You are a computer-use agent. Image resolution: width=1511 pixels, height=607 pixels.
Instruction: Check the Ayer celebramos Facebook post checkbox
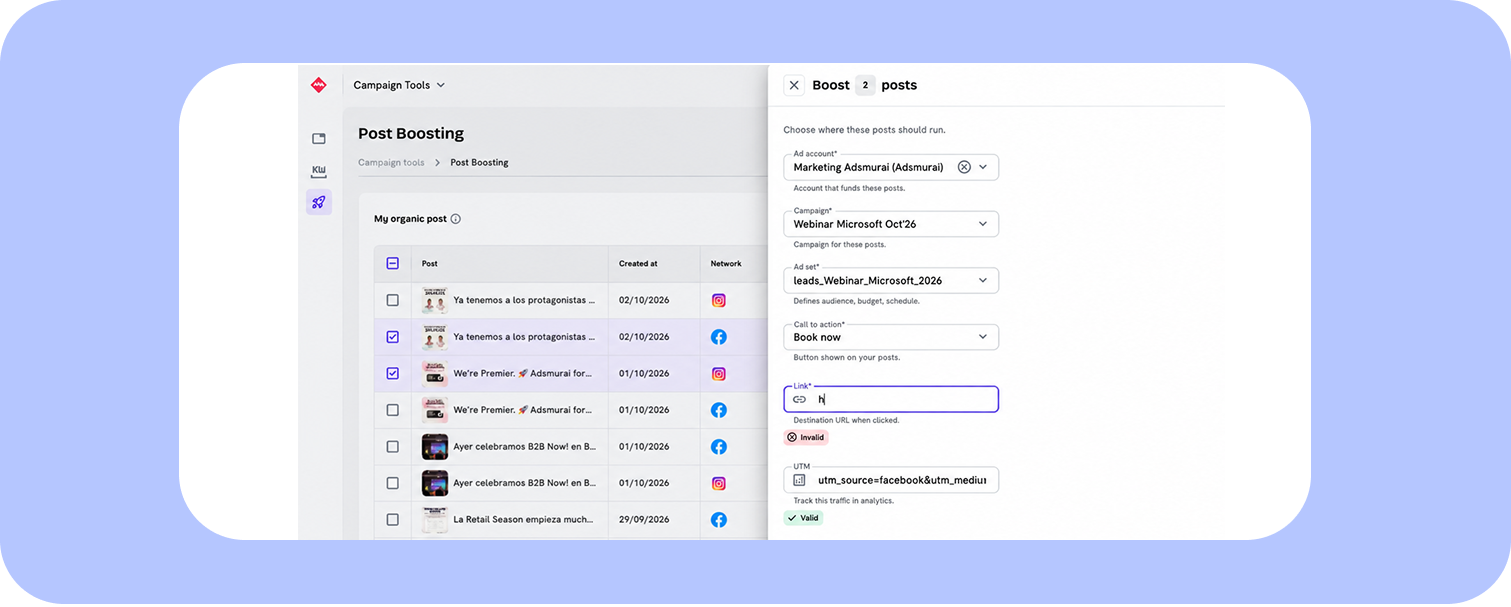[x=392, y=447]
